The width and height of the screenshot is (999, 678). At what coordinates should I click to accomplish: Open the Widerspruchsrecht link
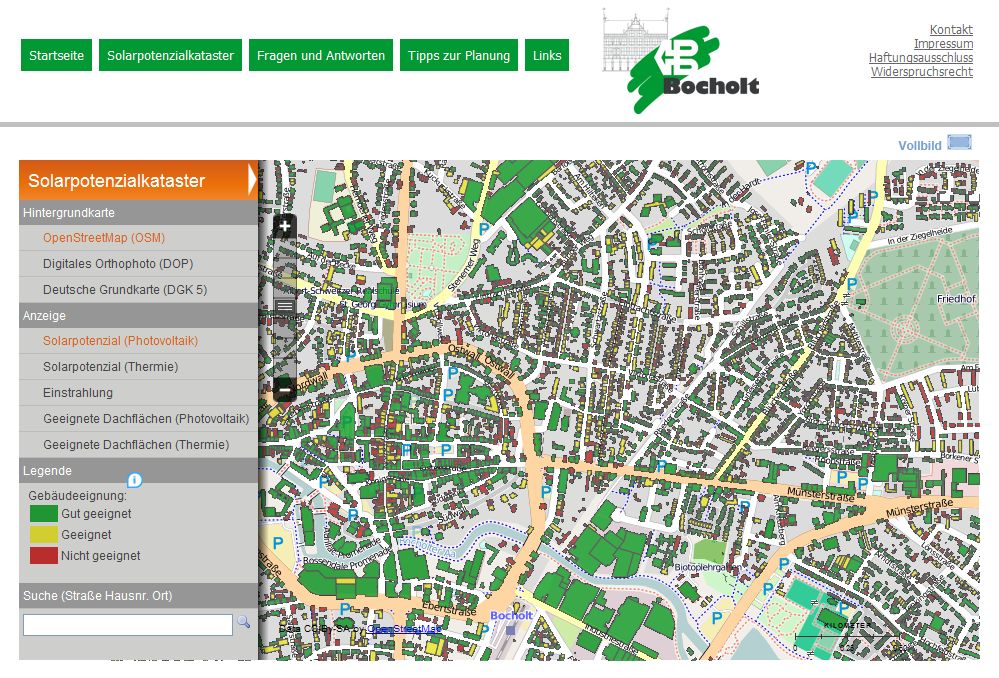(x=921, y=71)
